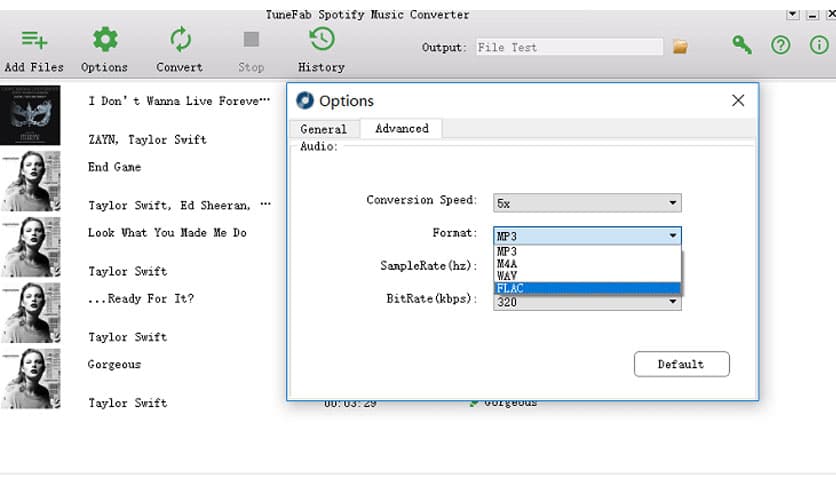Click the song title I Don't Wanna Live Forever

(x=179, y=101)
